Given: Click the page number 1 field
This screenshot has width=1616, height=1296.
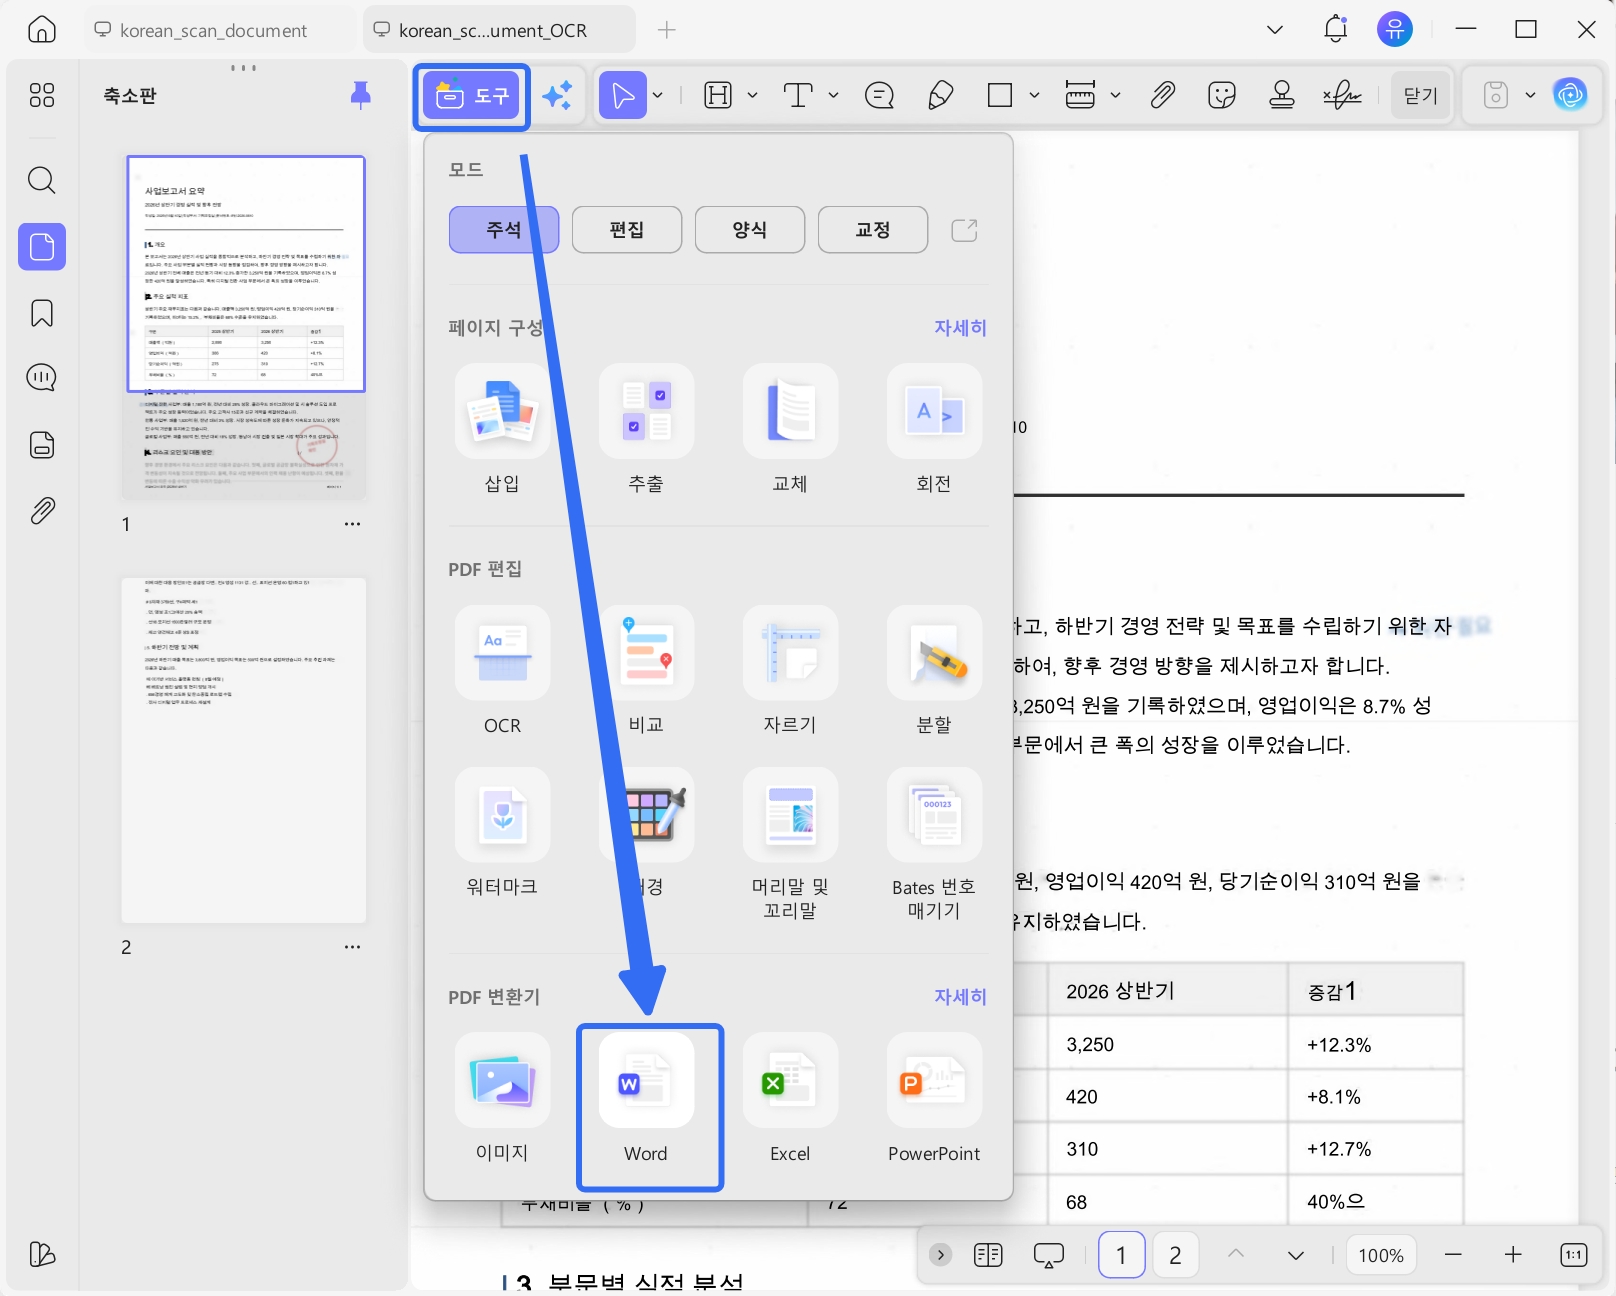Looking at the screenshot, I should 1121,1255.
